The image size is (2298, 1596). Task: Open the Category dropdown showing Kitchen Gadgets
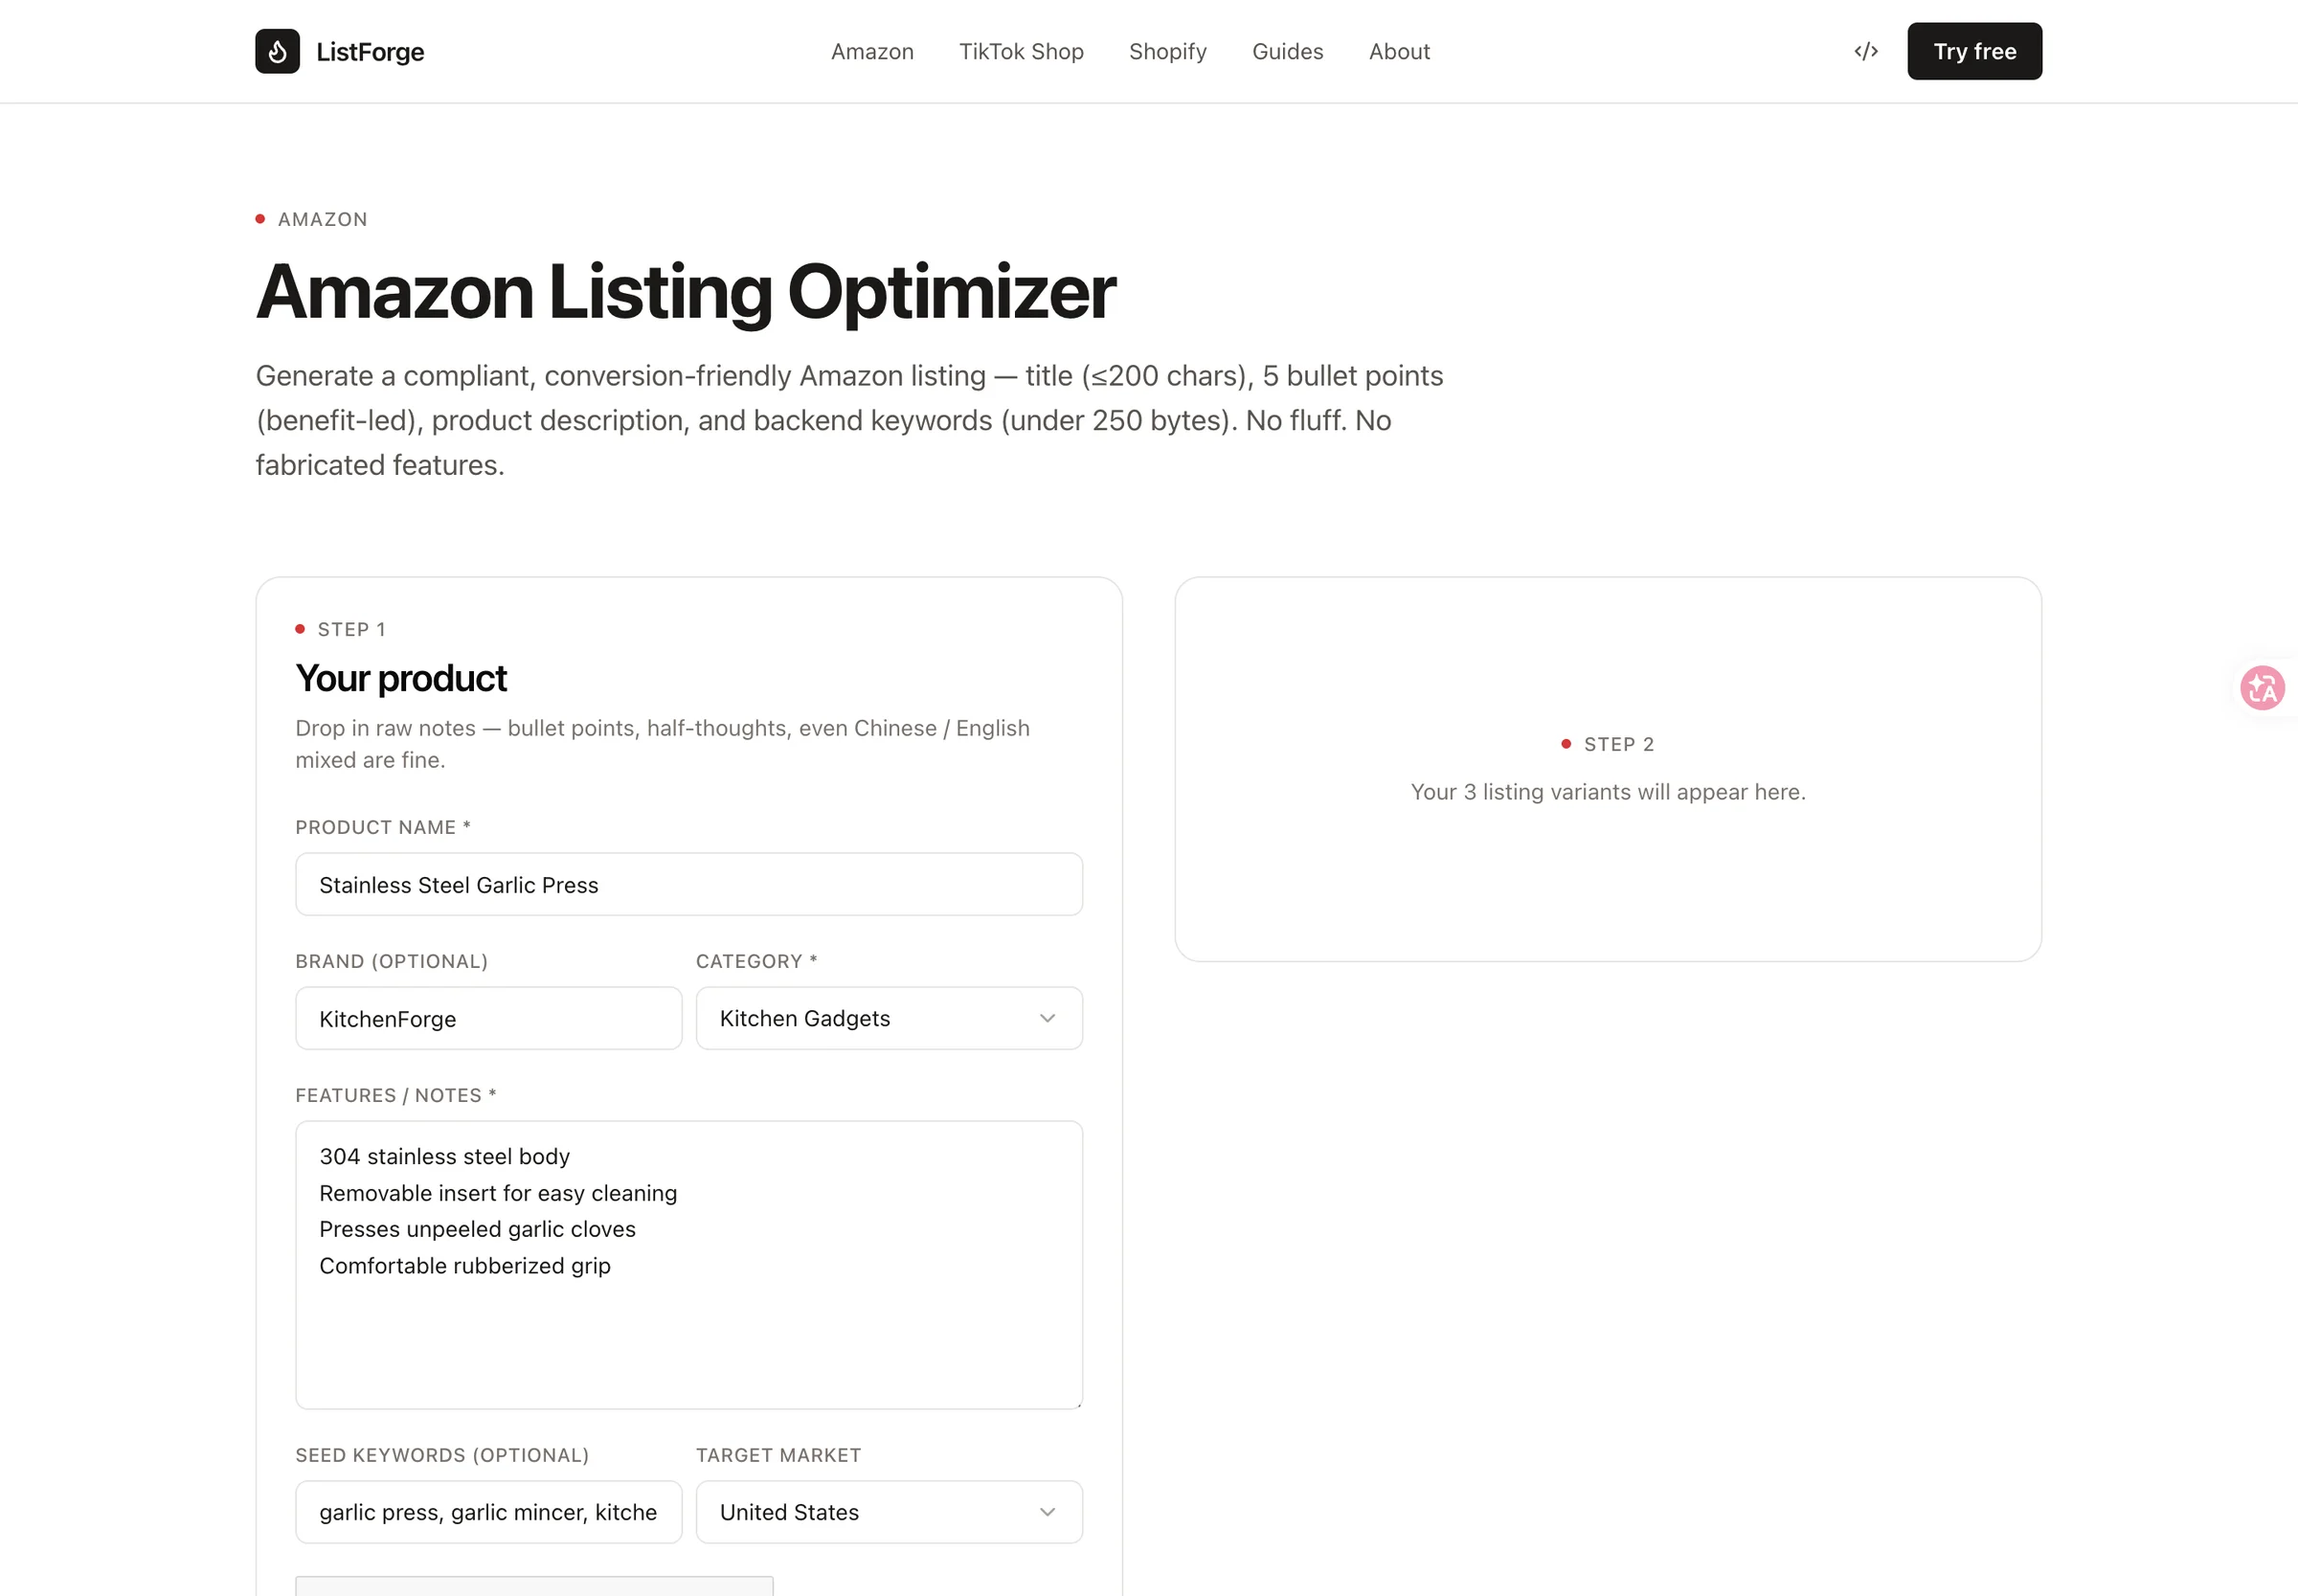tap(889, 1018)
